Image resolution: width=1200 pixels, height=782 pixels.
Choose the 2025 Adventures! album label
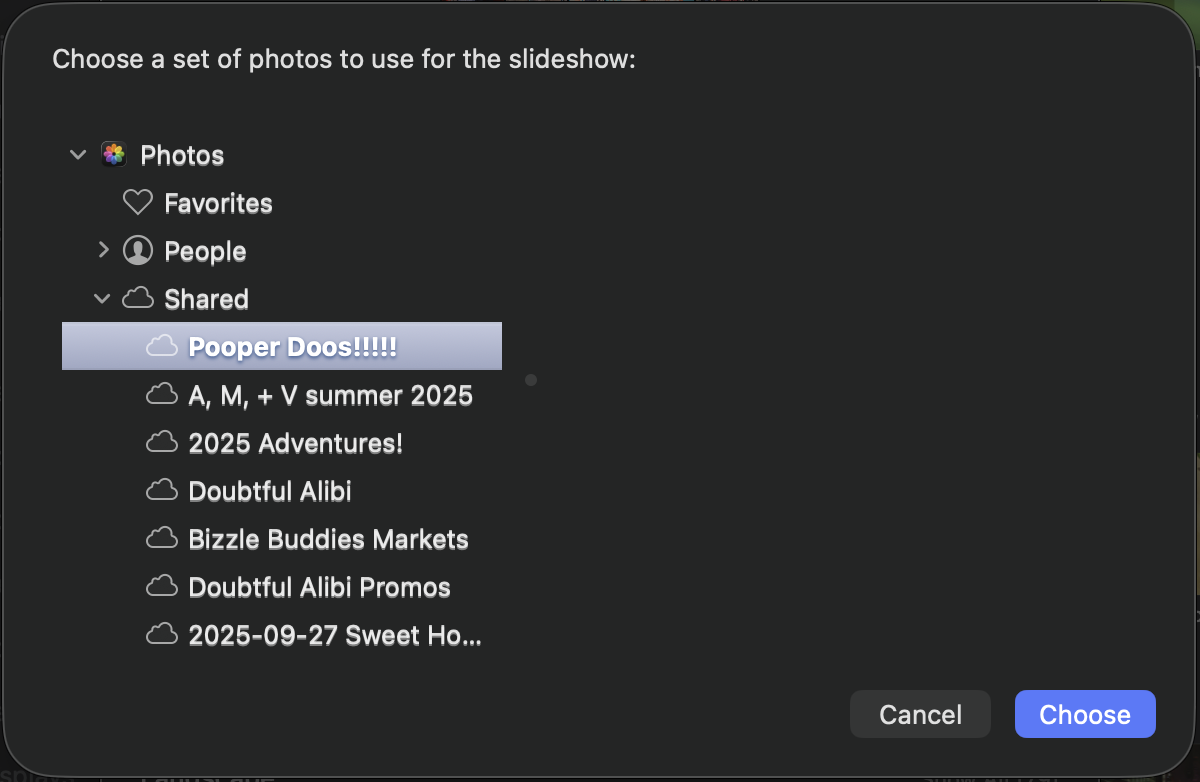point(295,443)
